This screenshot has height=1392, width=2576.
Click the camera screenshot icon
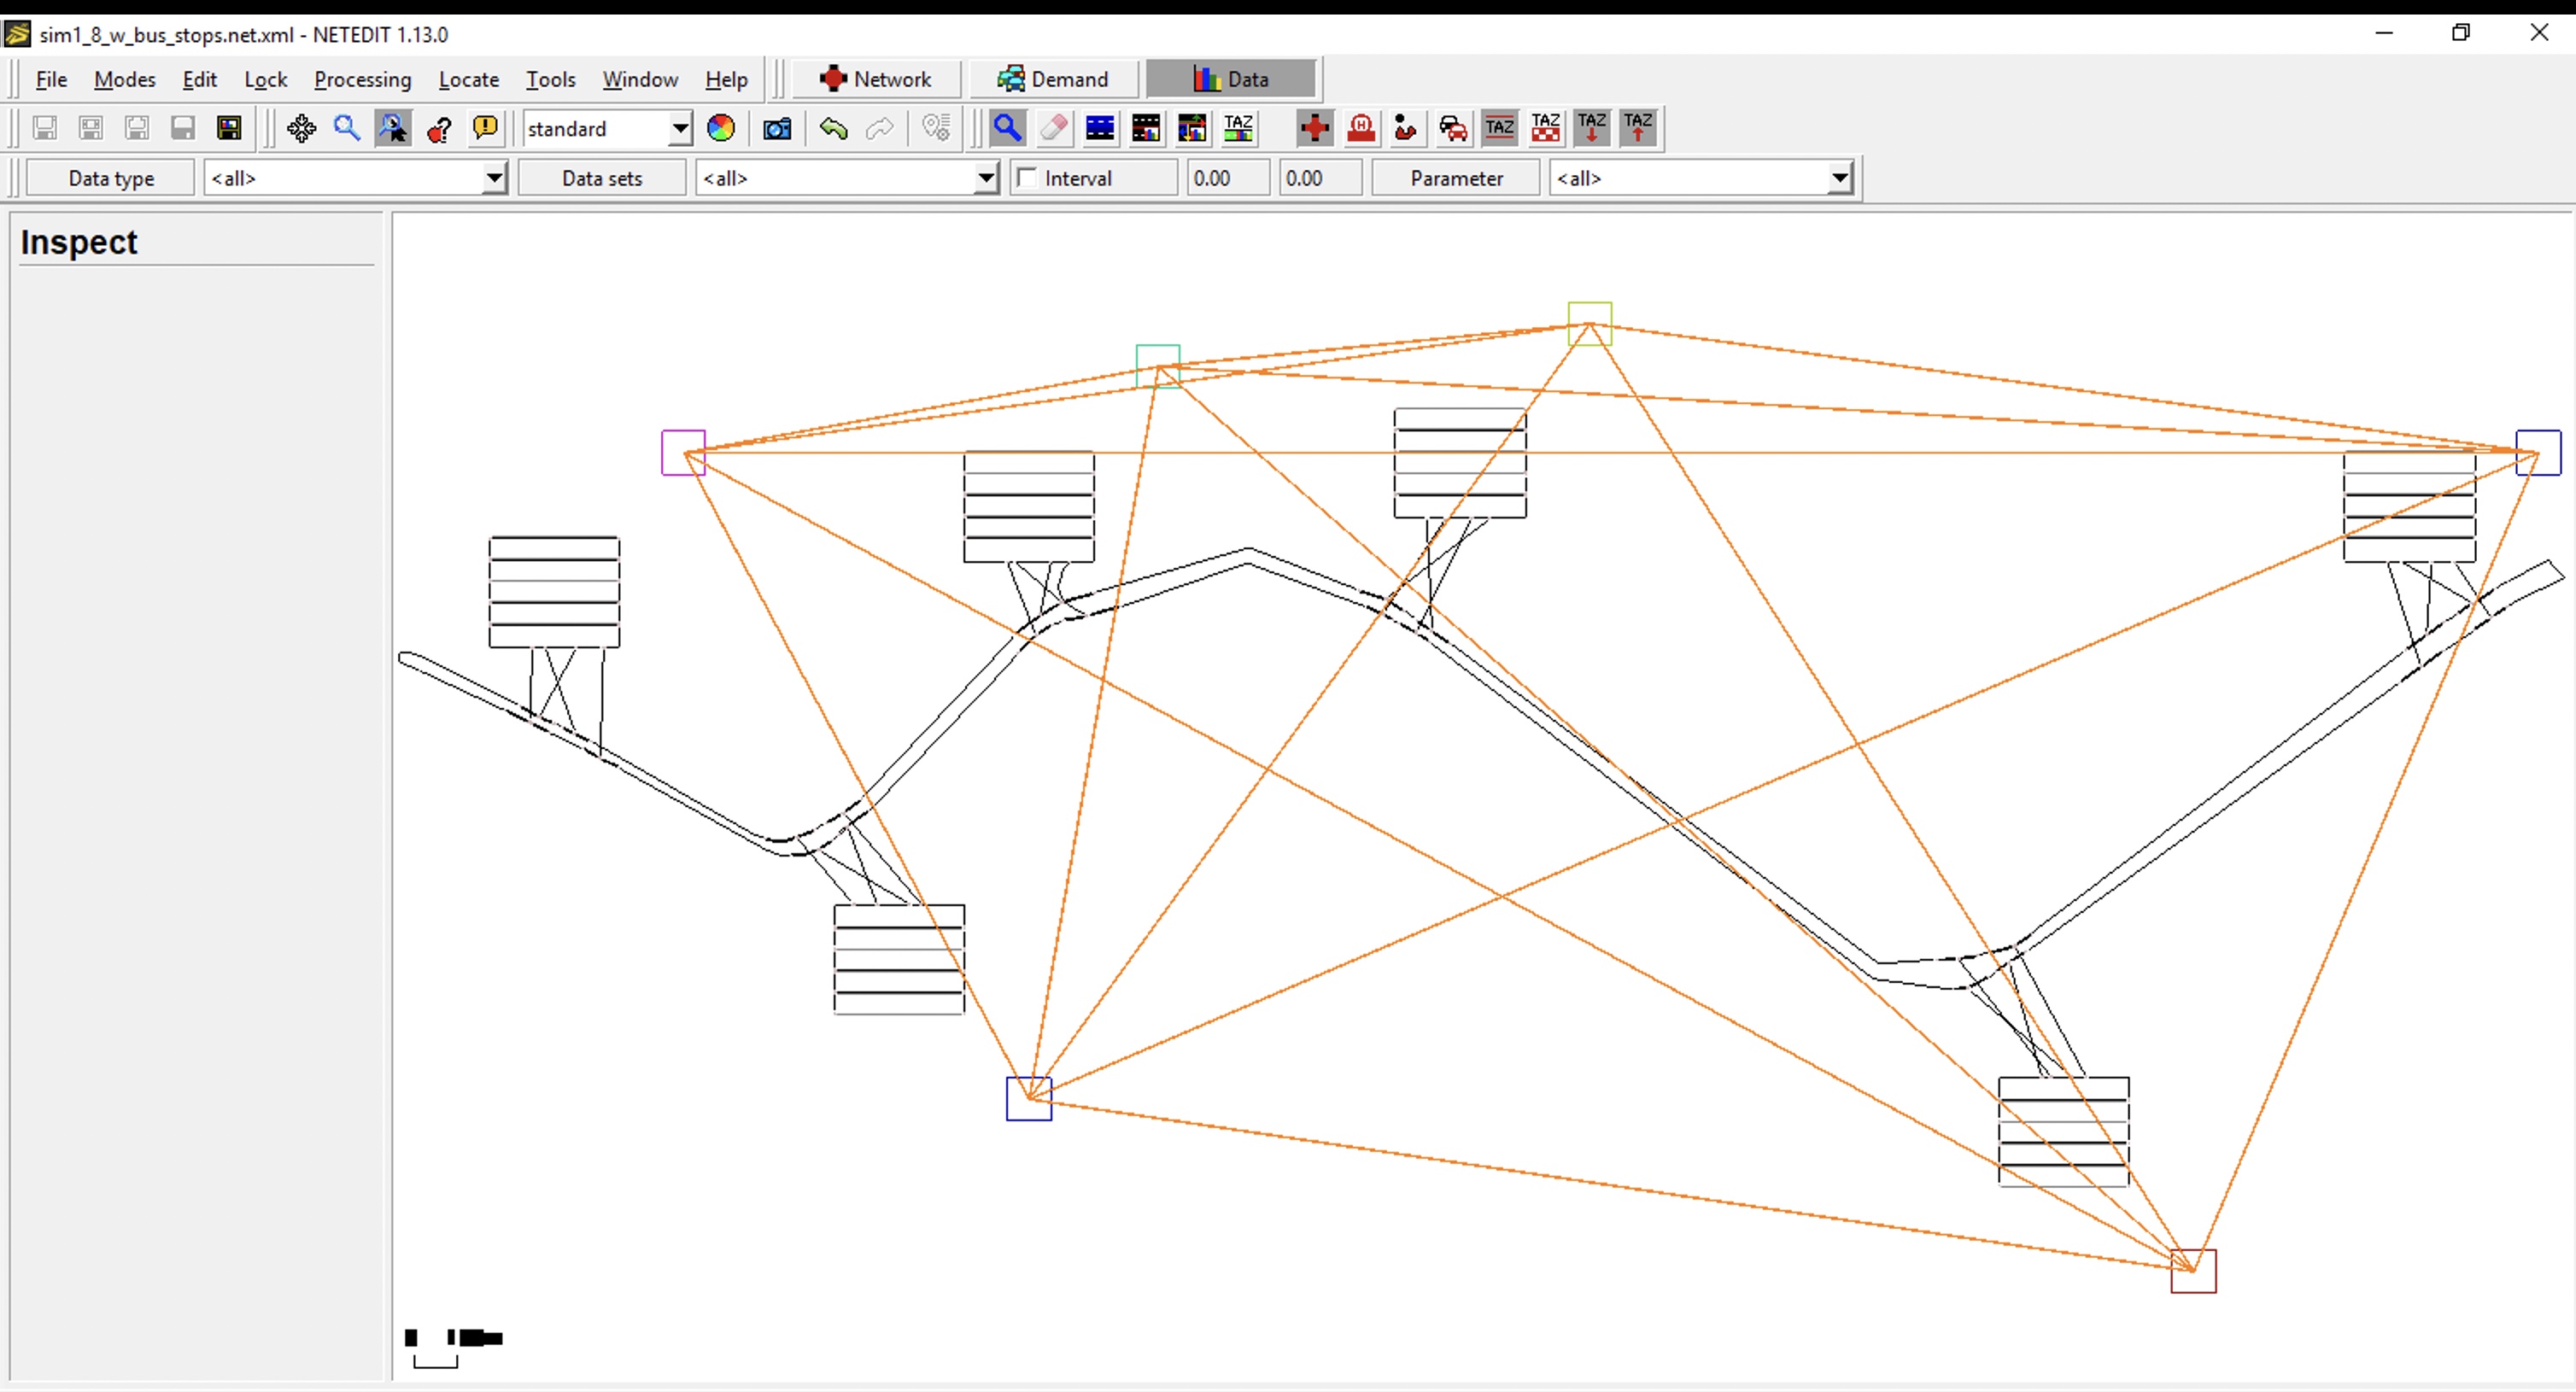point(777,128)
